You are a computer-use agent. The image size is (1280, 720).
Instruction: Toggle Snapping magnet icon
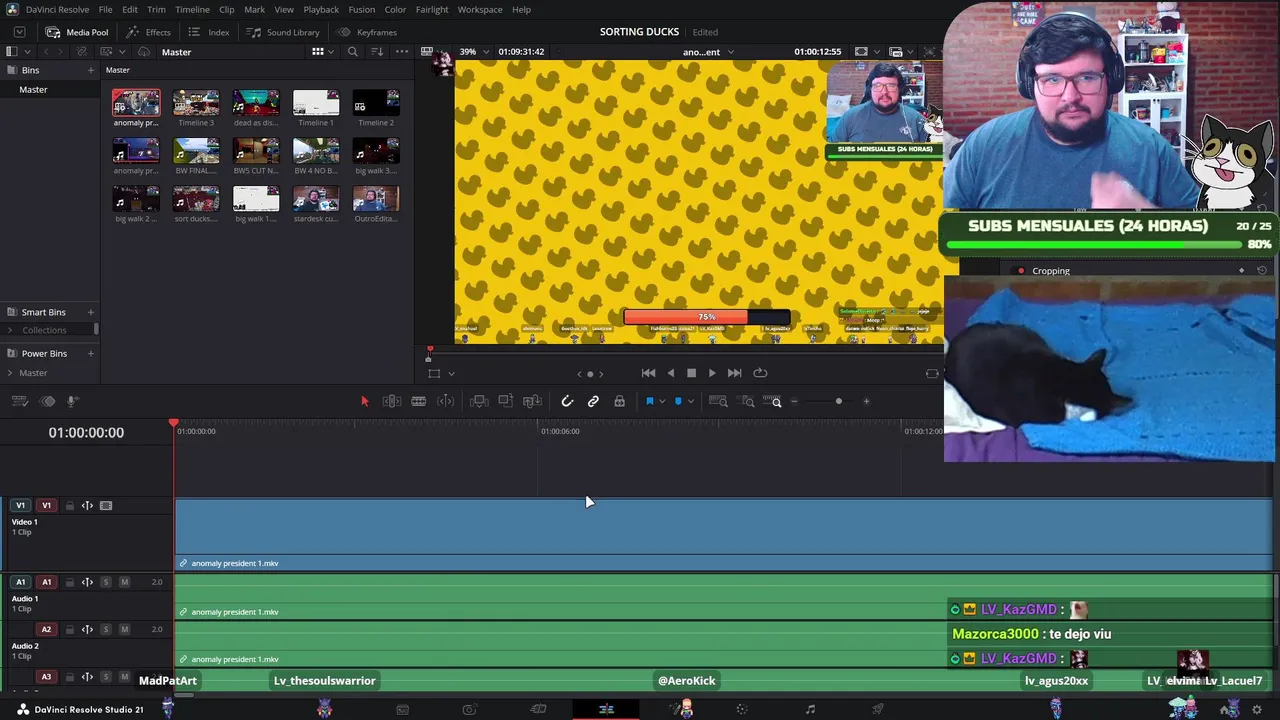pos(567,401)
